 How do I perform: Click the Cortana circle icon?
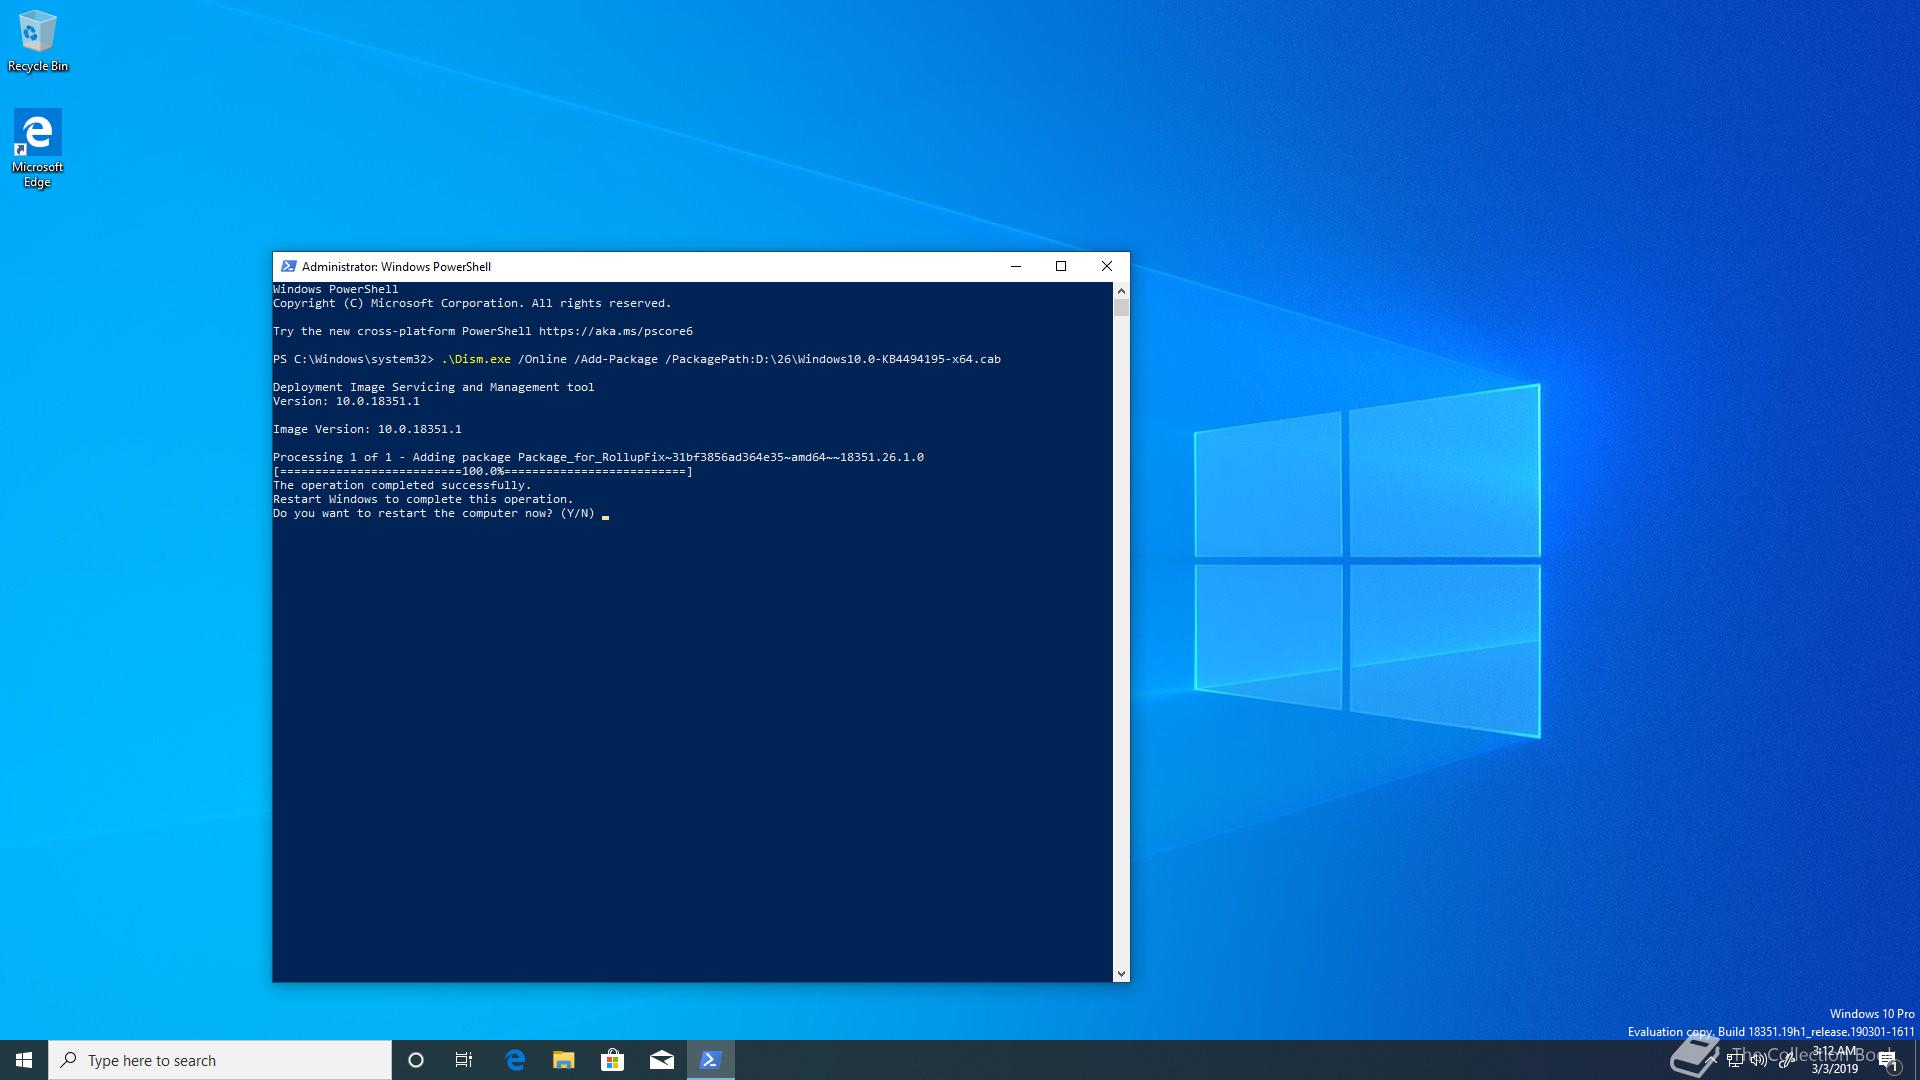click(416, 1060)
